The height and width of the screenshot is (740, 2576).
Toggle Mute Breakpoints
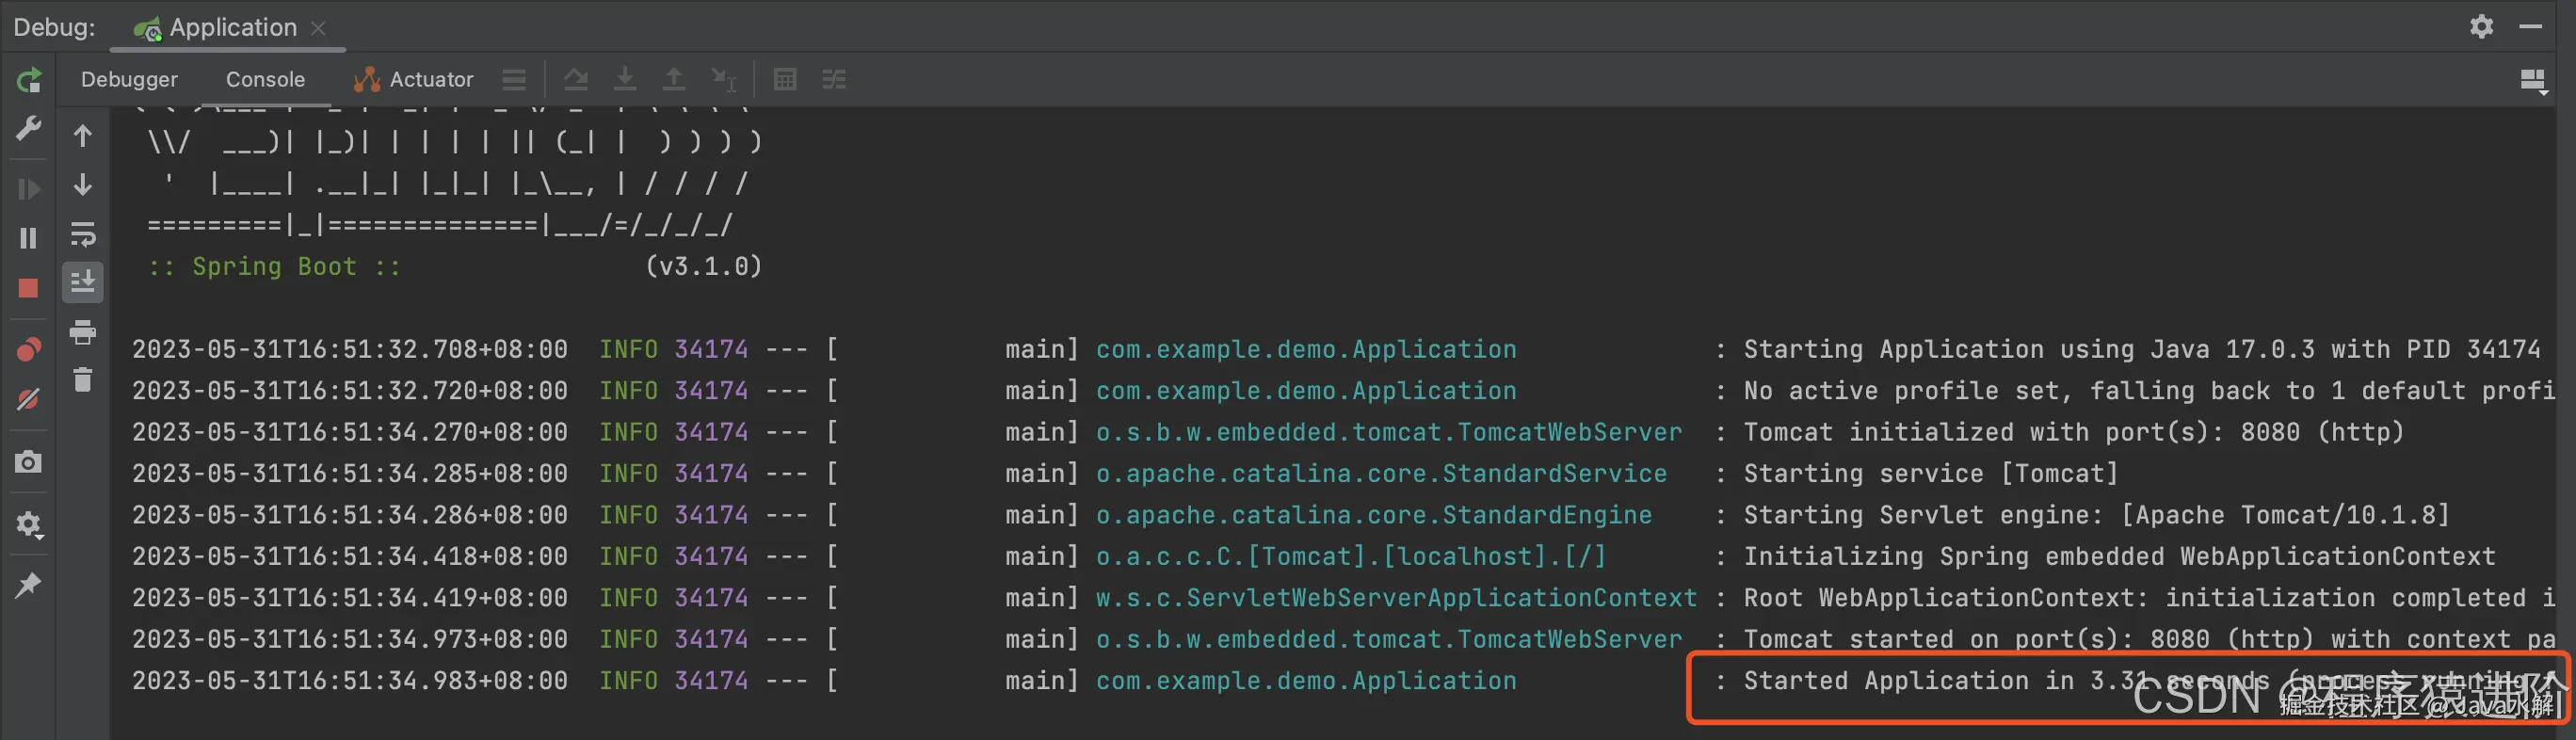tap(29, 400)
